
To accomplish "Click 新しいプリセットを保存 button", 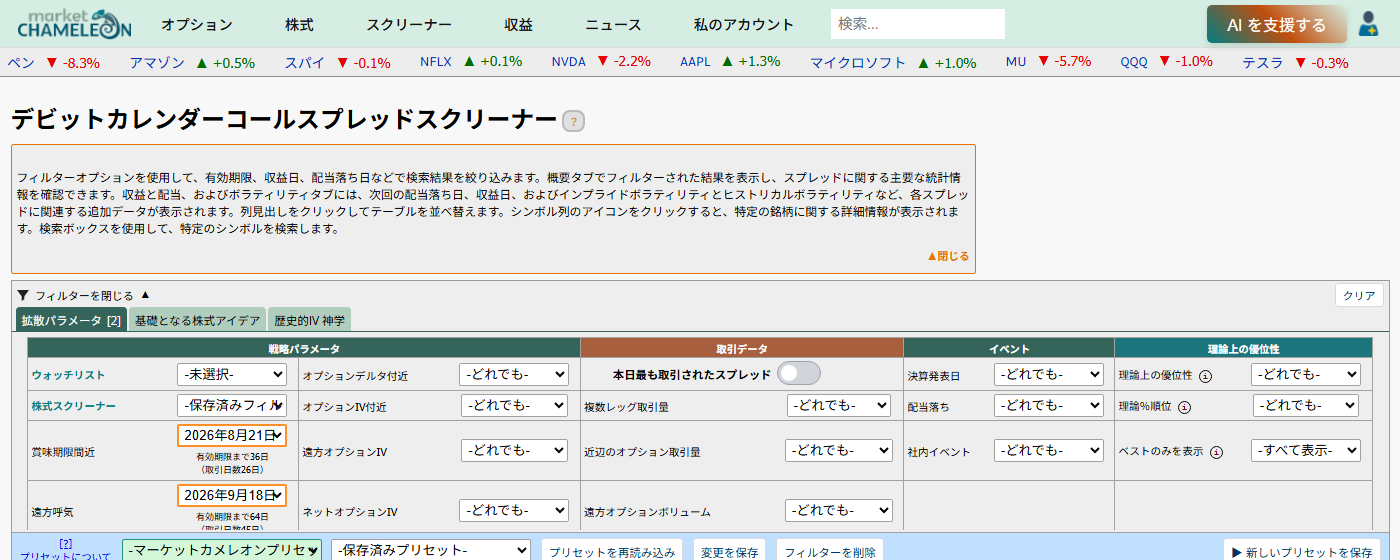I will point(1302,552).
